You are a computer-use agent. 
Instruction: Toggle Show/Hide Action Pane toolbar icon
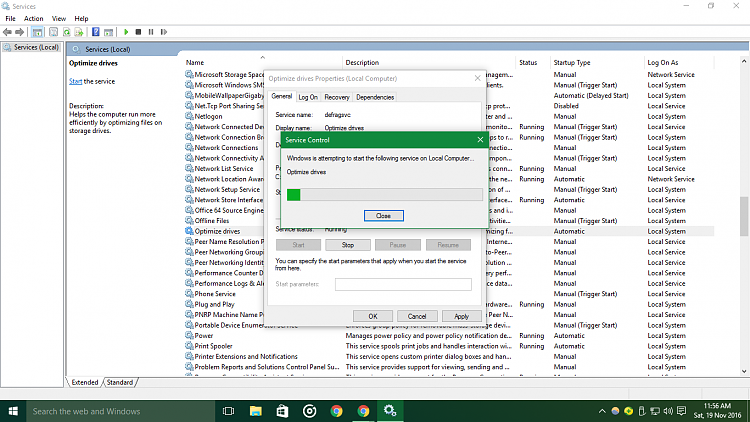[x=109, y=32]
